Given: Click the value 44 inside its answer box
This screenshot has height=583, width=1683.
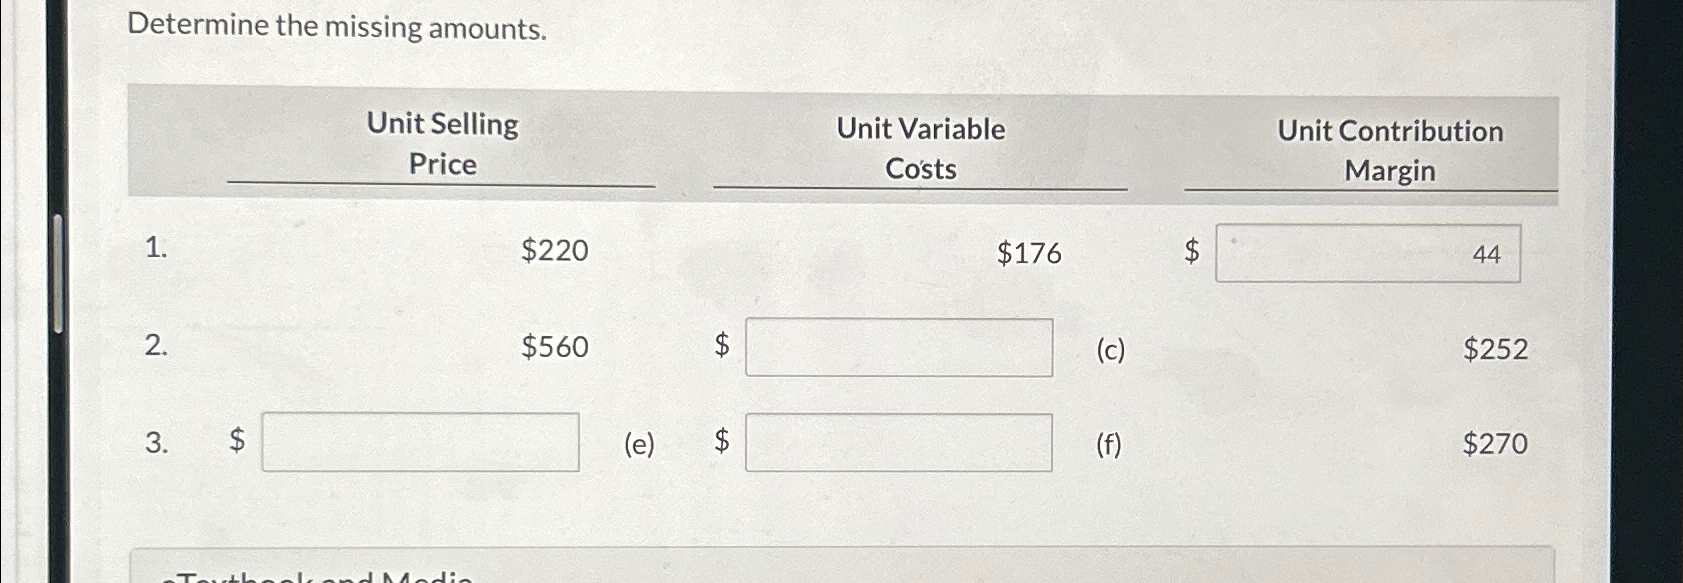Looking at the screenshot, I should pyautogui.click(x=1487, y=254).
